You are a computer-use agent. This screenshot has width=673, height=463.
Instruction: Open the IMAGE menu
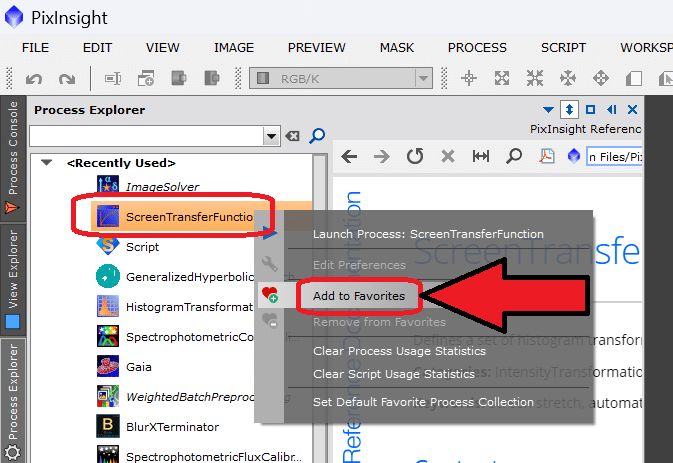tap(234, 48)
